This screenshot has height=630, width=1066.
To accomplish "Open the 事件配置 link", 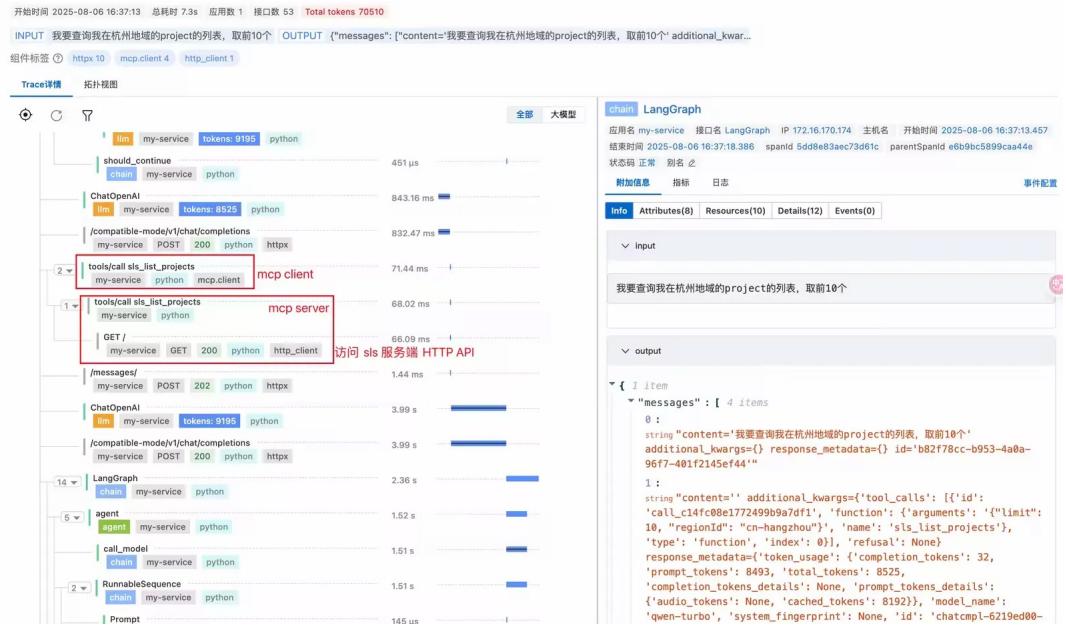I will pos(1040,183).
